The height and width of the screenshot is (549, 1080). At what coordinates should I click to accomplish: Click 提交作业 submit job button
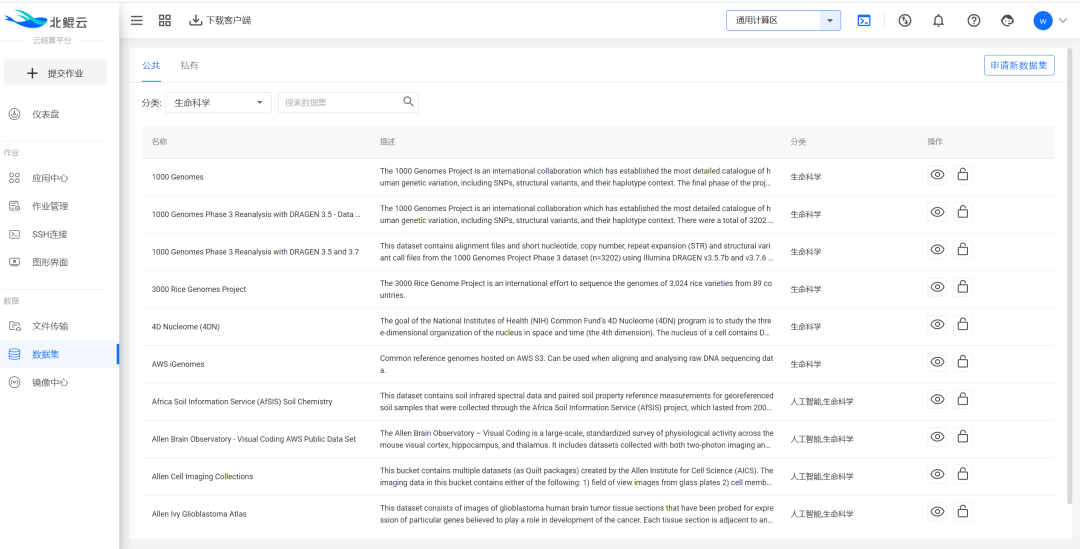56,73
